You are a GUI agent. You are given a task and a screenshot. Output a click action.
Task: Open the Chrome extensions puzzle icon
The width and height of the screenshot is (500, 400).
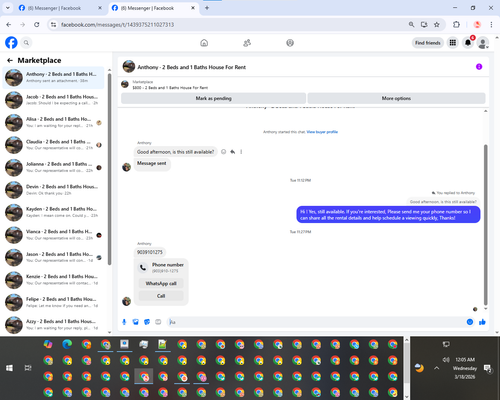[x=456, y=24]
